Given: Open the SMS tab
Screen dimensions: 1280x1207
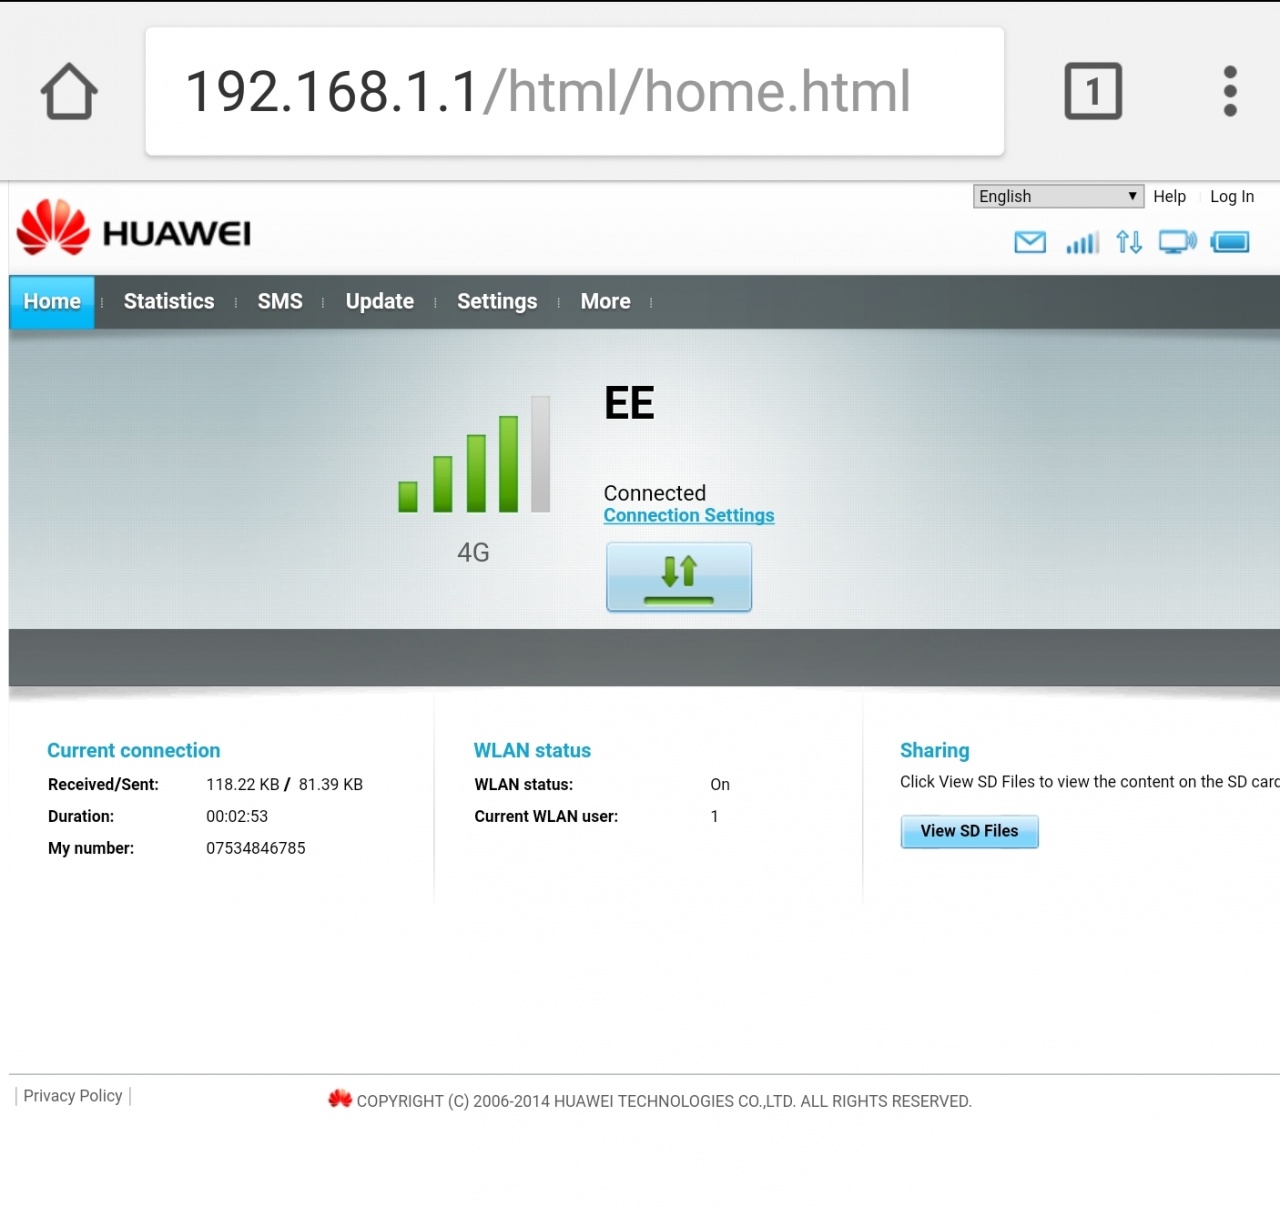Looking at the screenshot, I should [x=280, y=302].
